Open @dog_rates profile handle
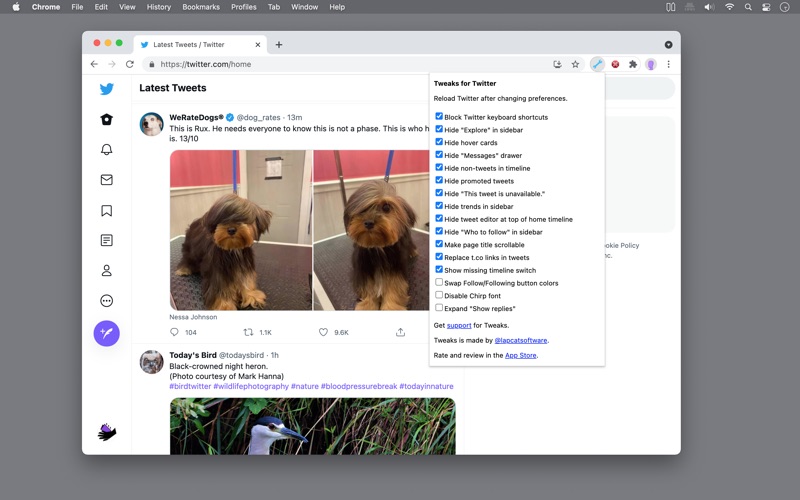This screenshot has width=800, height=500. [x=258, y=117]
